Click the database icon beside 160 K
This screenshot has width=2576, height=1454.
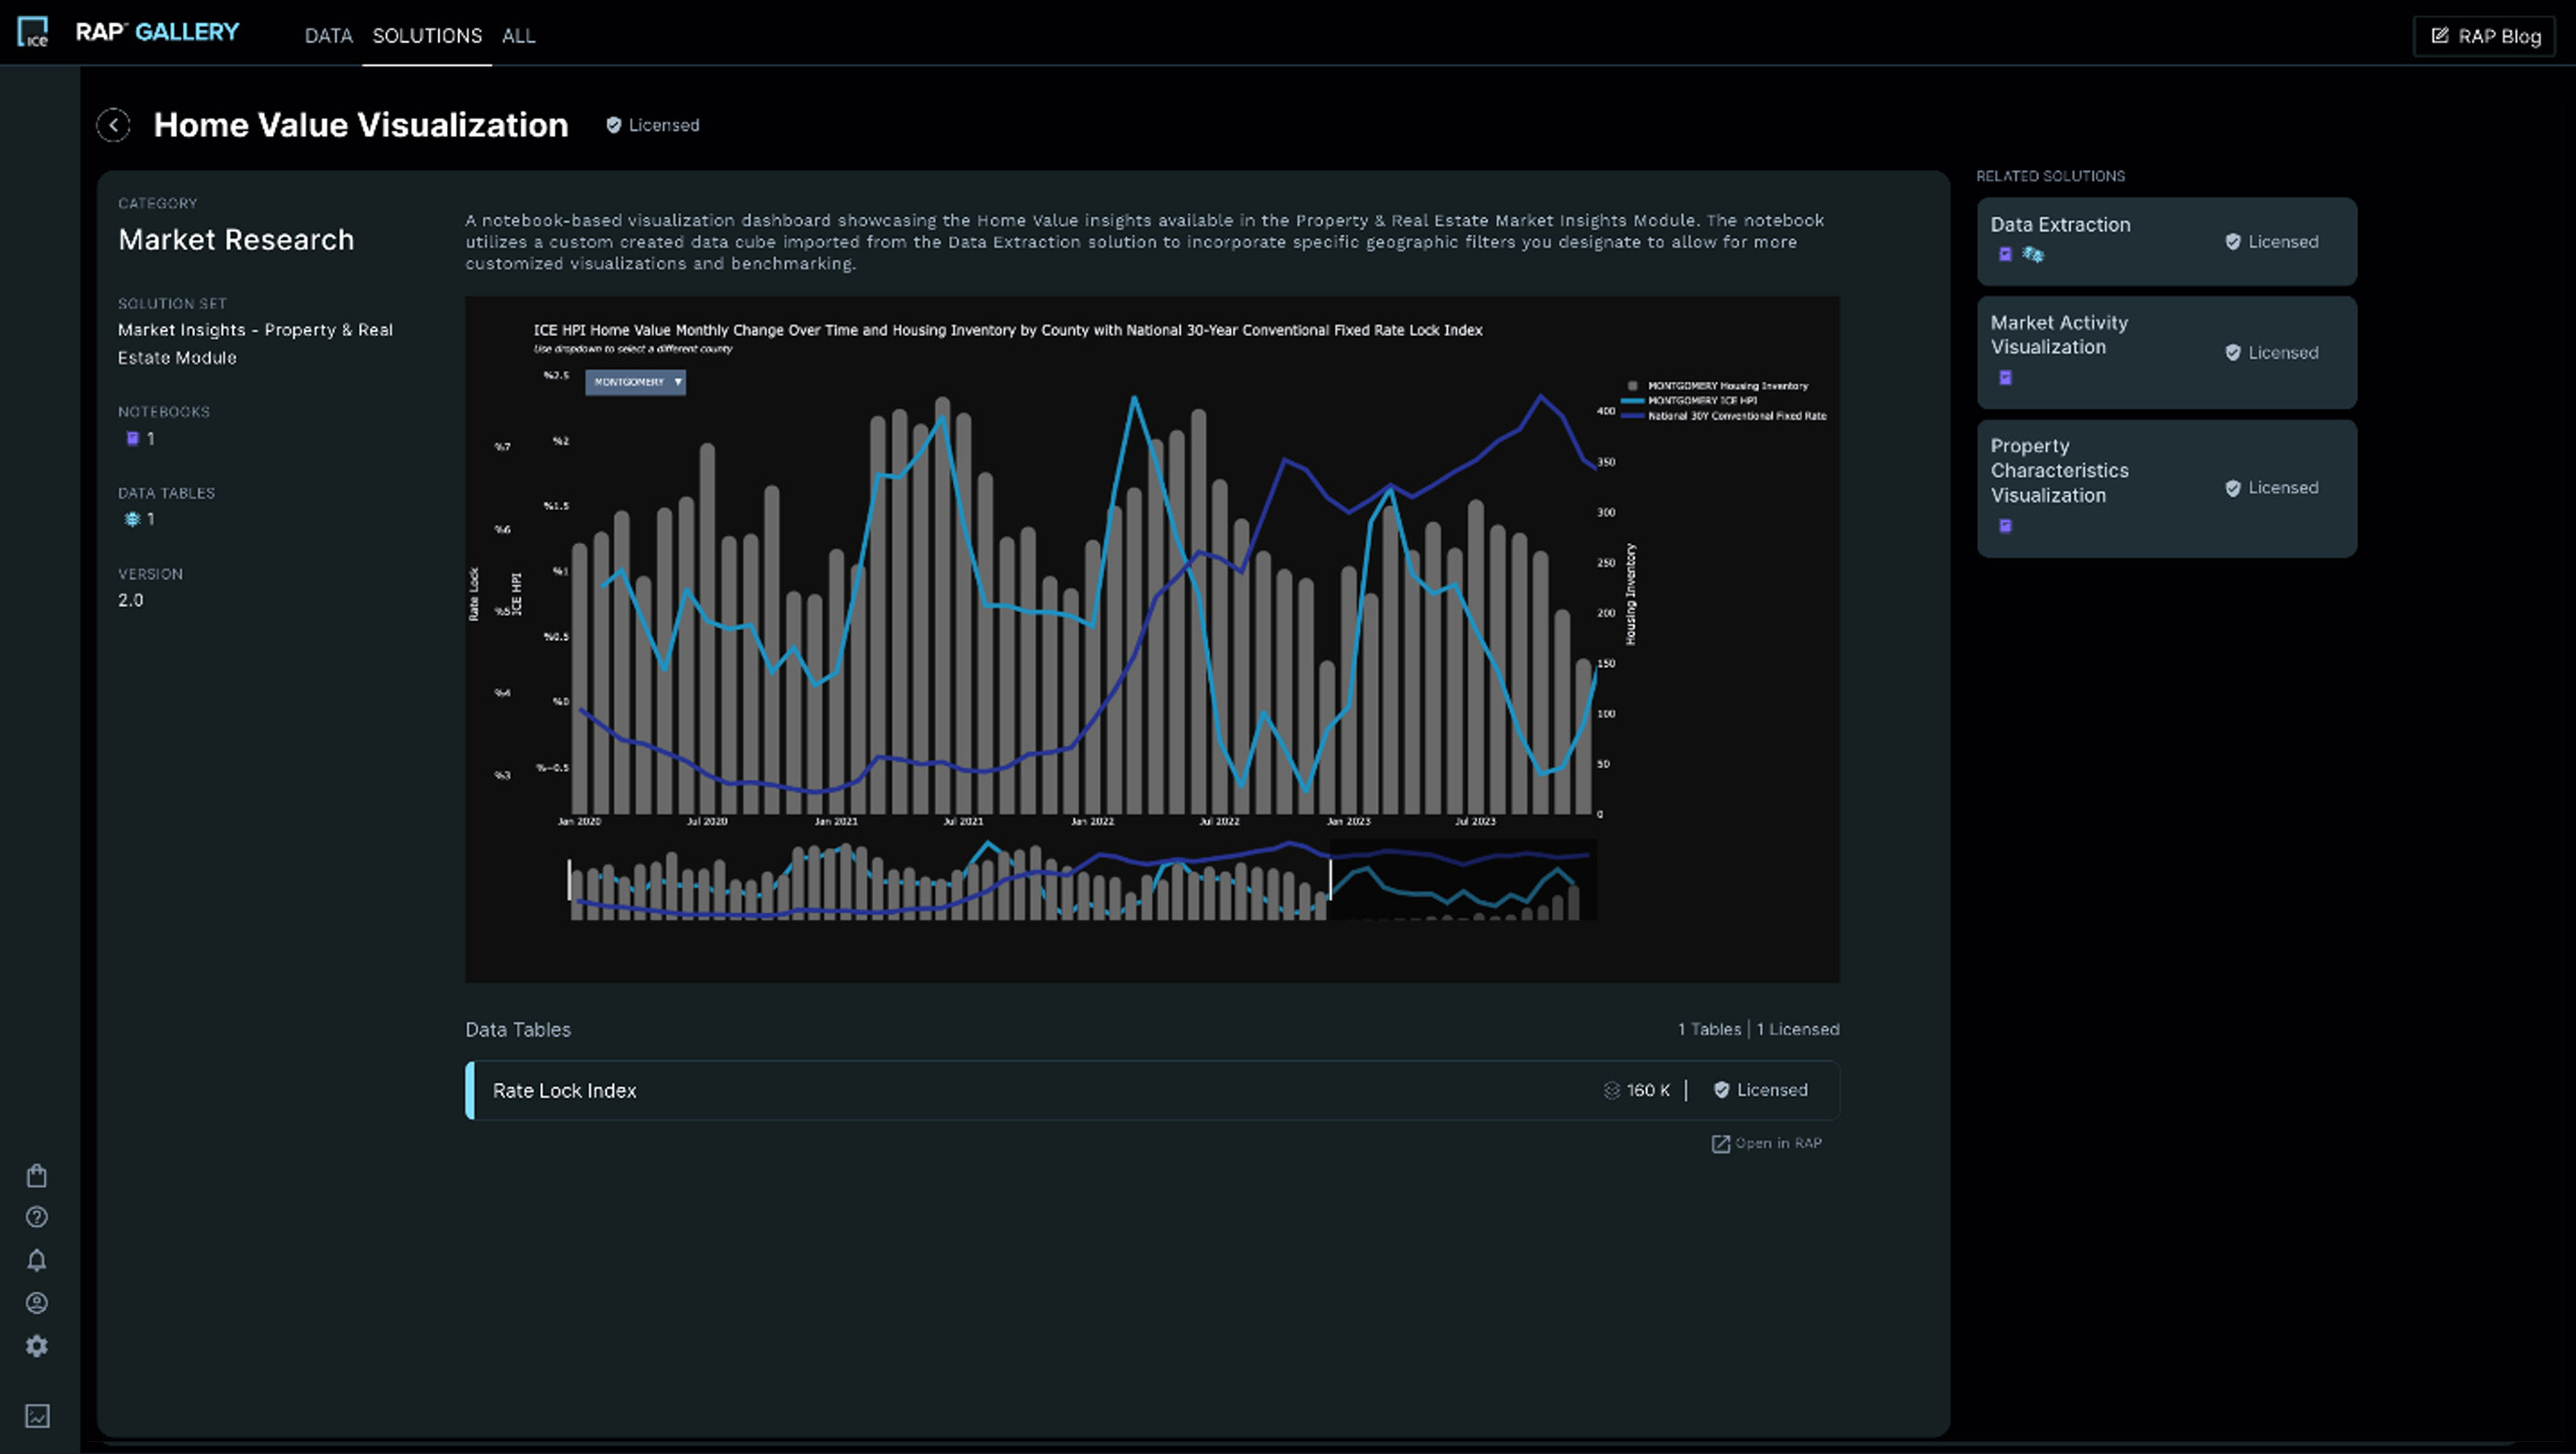click(x=1612, y=1090)
